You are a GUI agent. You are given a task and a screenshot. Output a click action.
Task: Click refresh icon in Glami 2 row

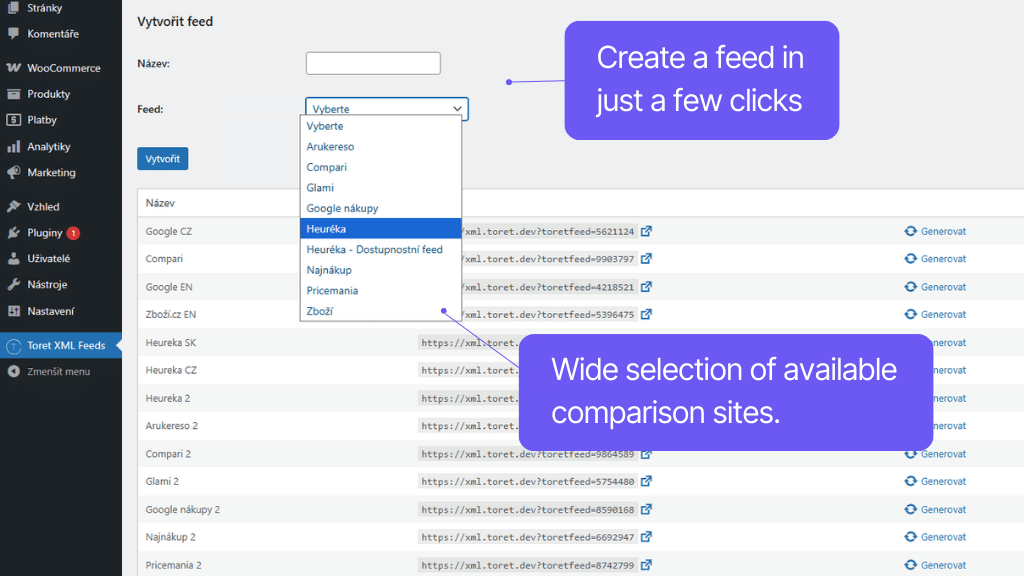click(910, 481)
